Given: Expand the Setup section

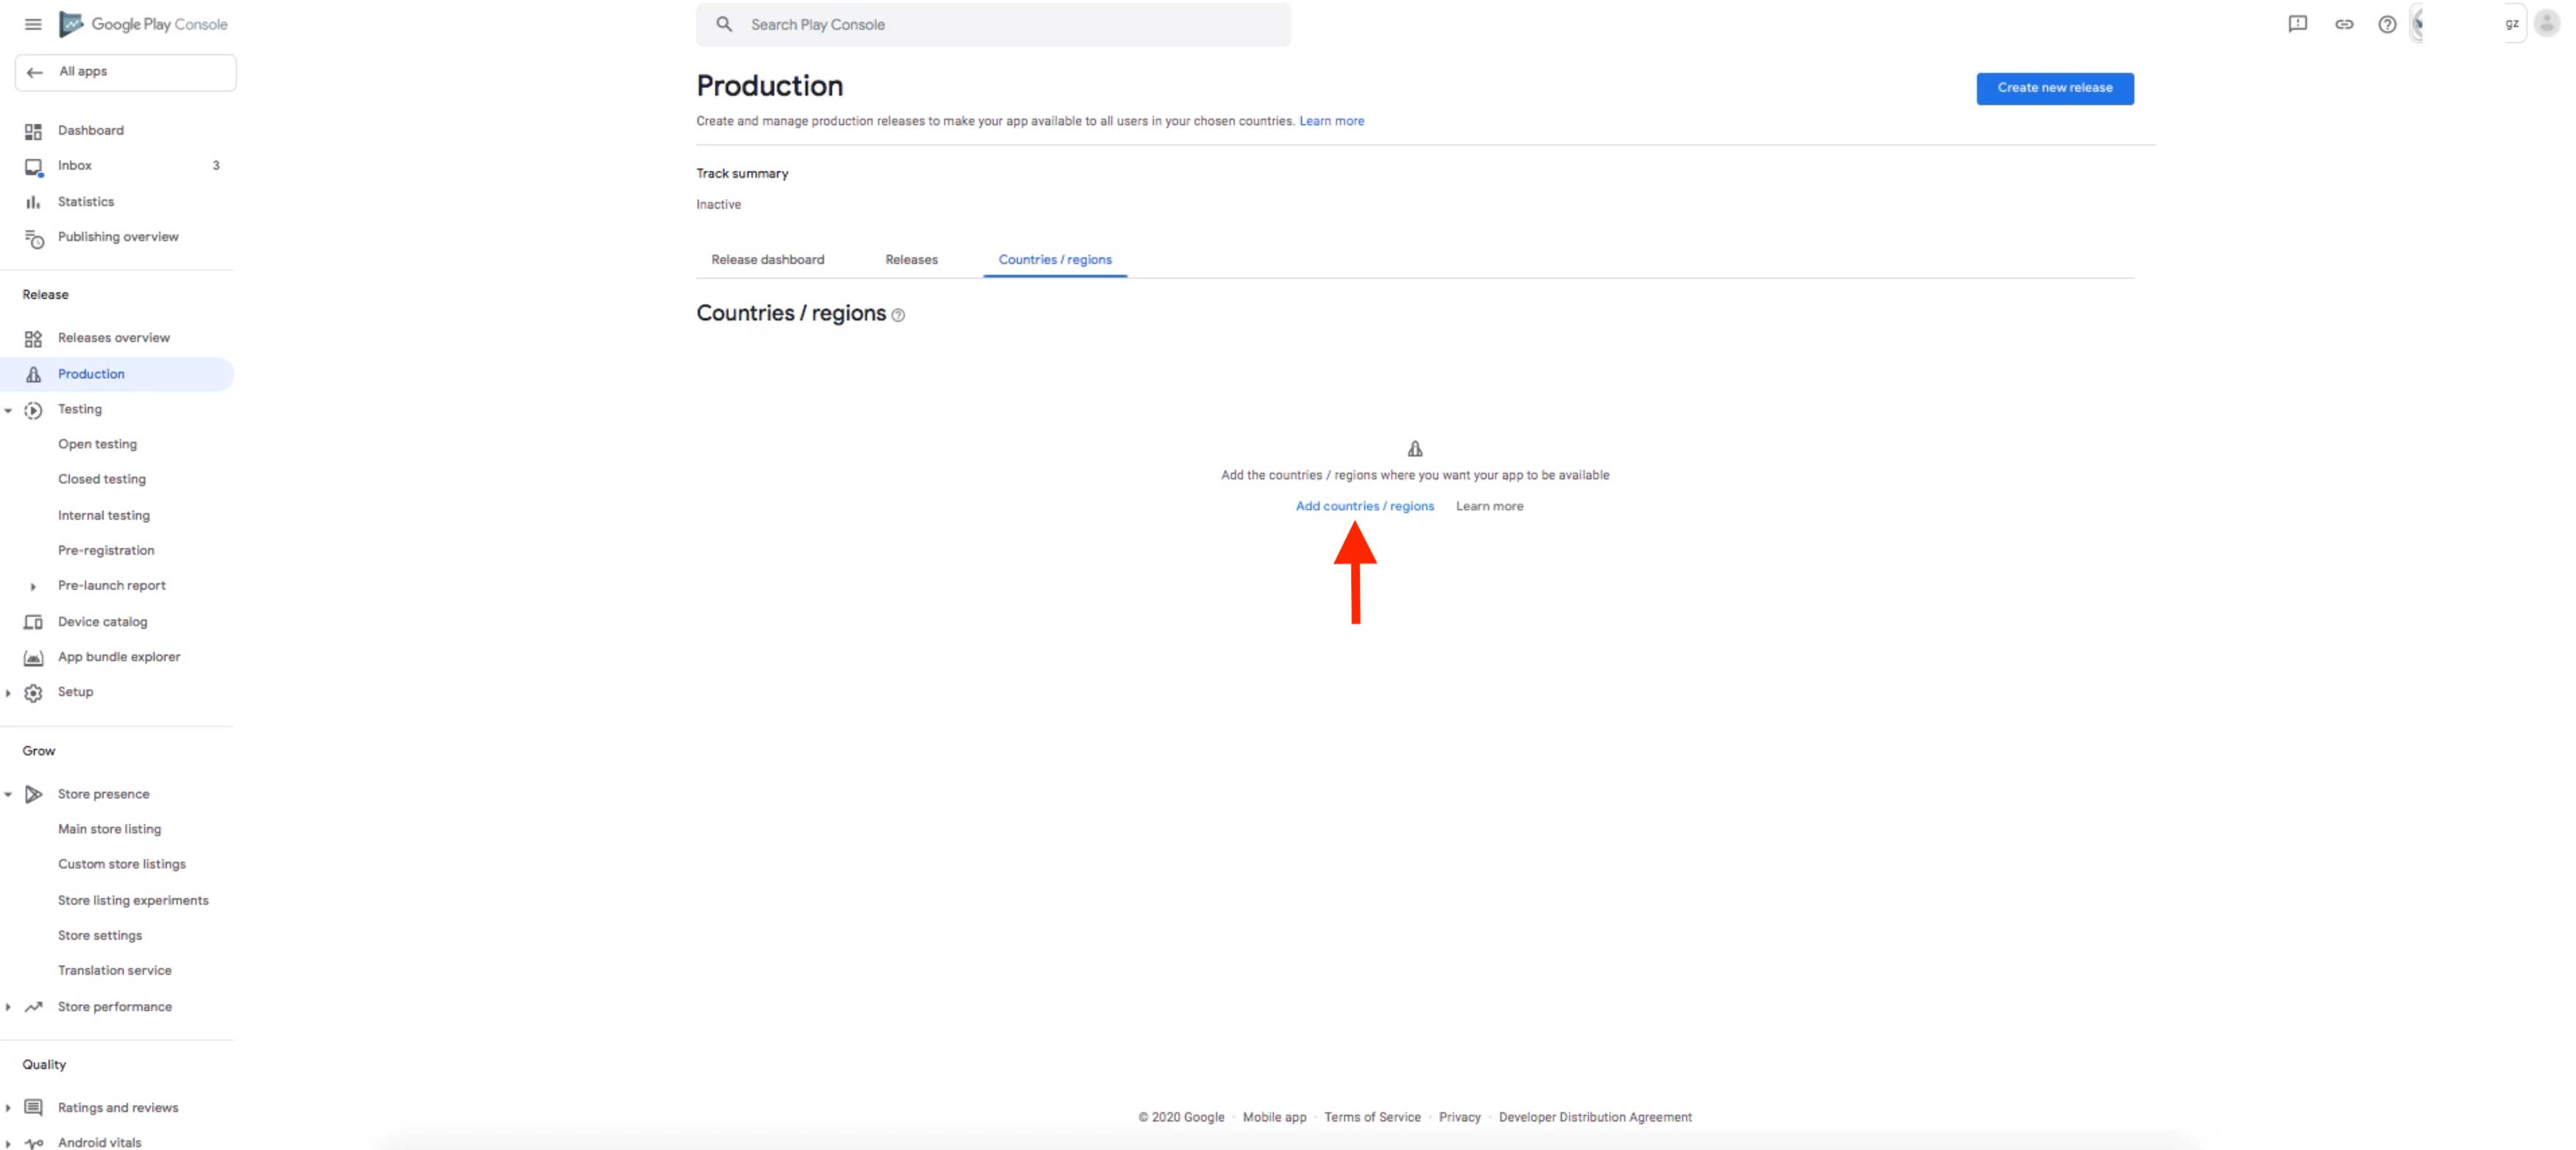Looking at the screenshot, I should pyautogui.click(x=8, y=692).
